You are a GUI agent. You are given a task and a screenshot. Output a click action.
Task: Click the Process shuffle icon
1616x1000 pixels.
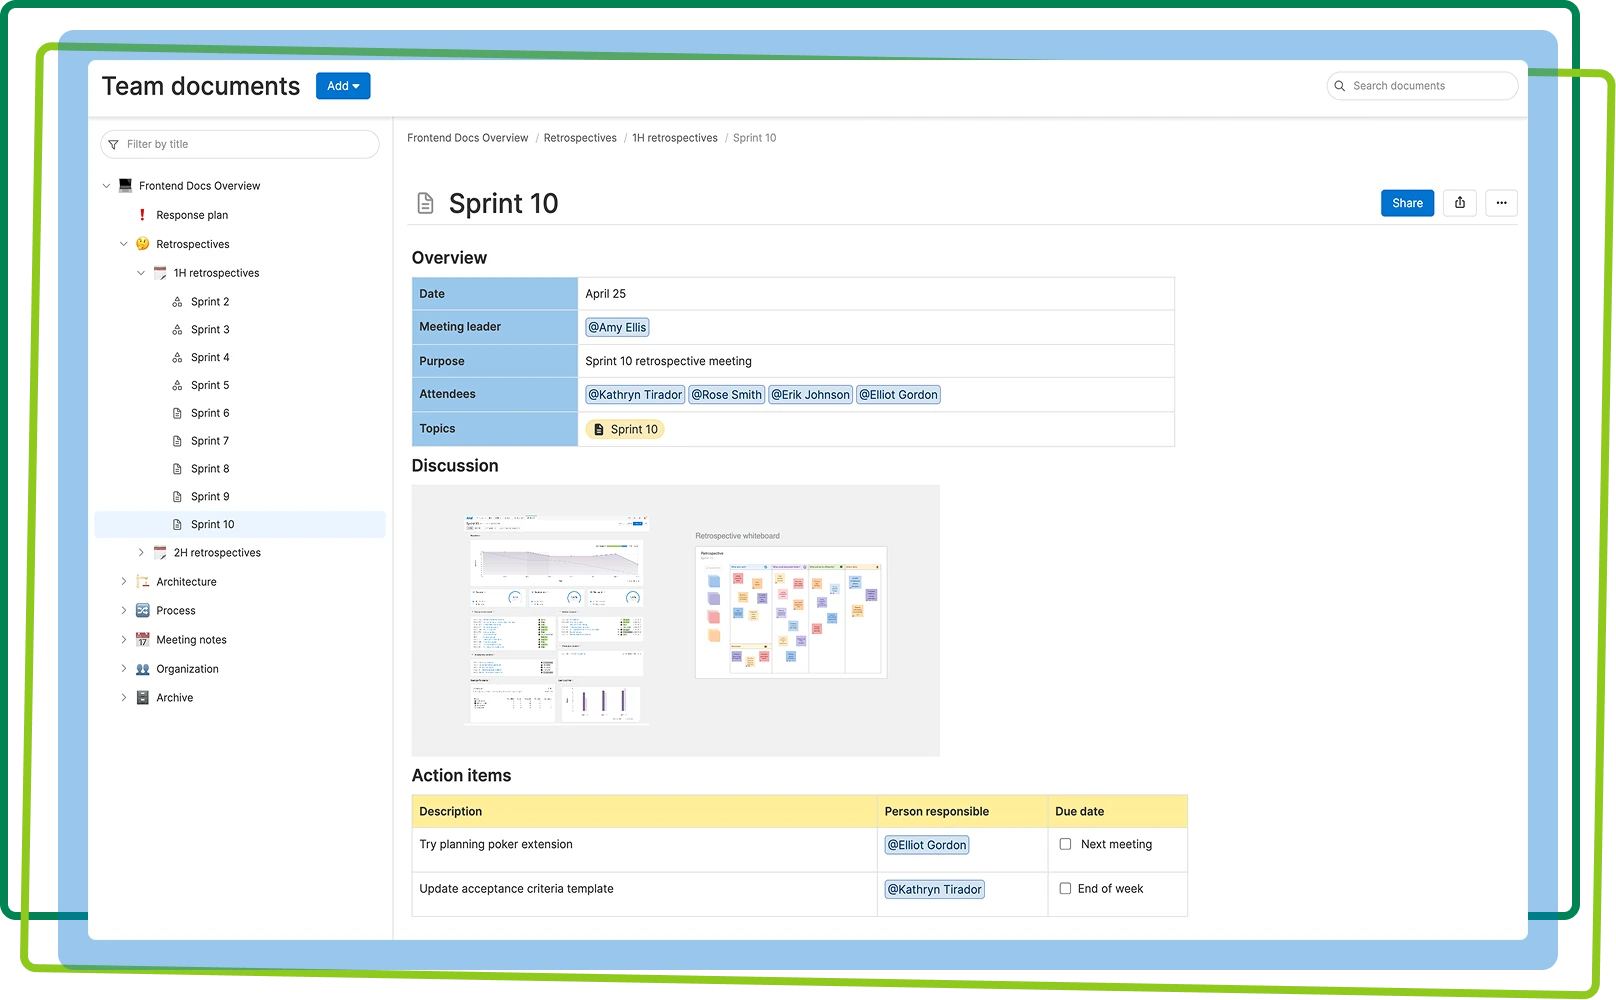coord(142,610)
